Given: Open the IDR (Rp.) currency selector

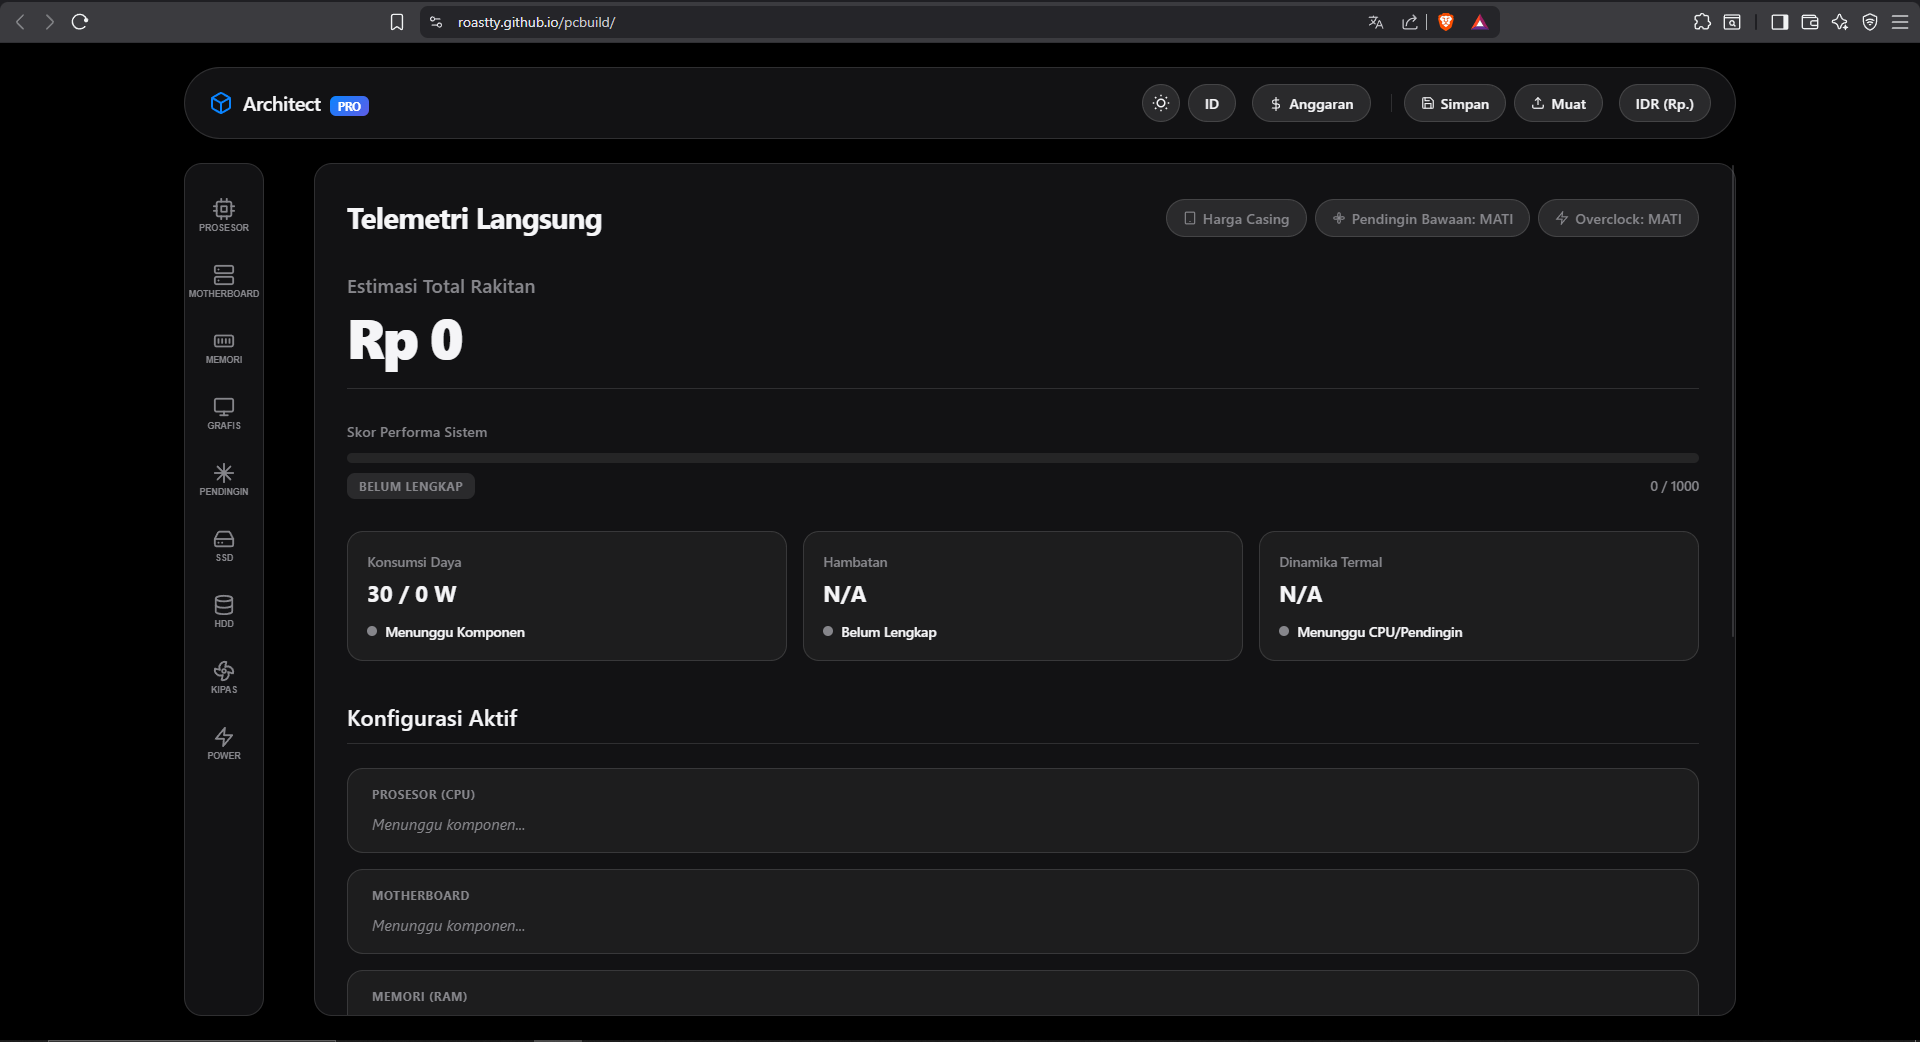Looking at the screenshot, I should tap(1664, 104).
